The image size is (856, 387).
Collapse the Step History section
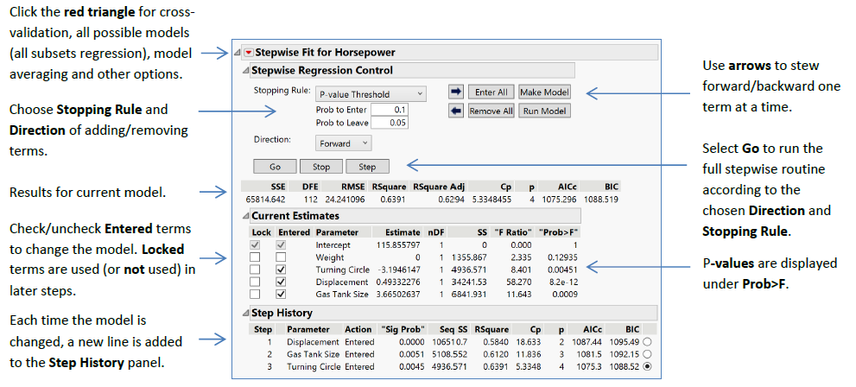[246, 313]
